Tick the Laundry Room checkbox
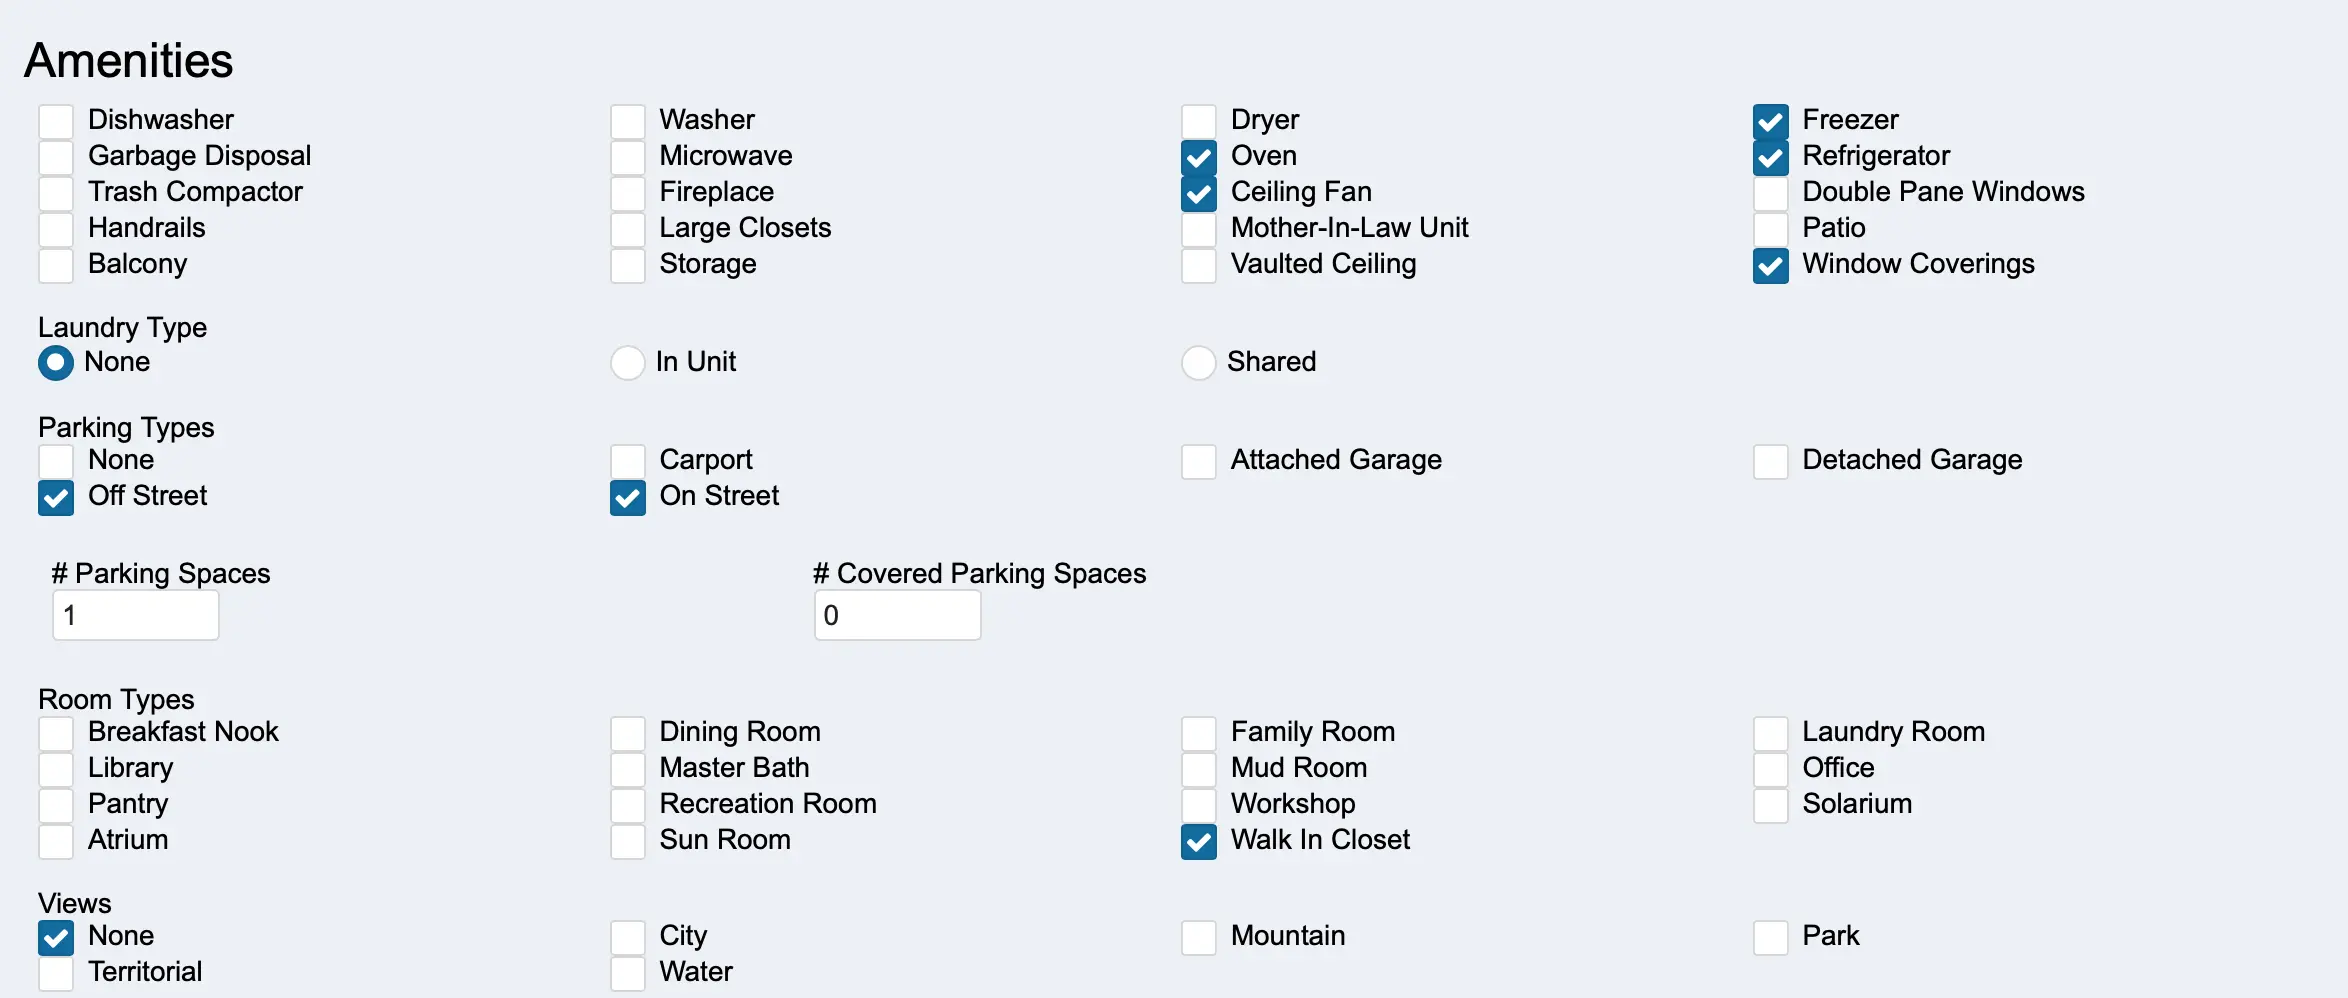The height and width of the screenshot is (998, 2348). (1770, 733)
